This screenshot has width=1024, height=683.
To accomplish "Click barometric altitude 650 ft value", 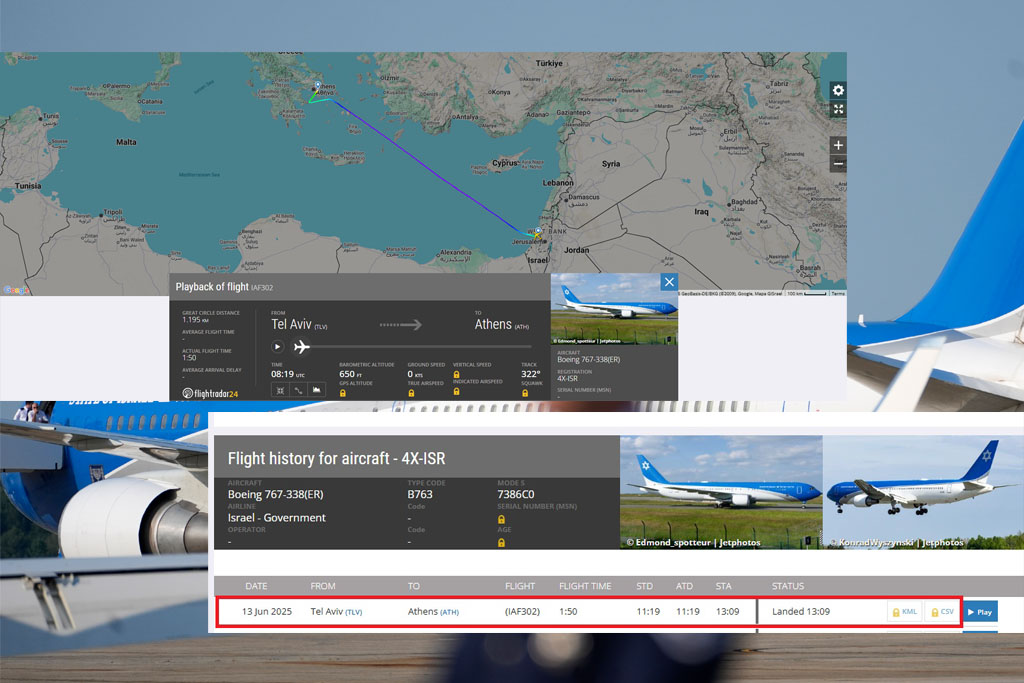I will (x=350, y=374).
